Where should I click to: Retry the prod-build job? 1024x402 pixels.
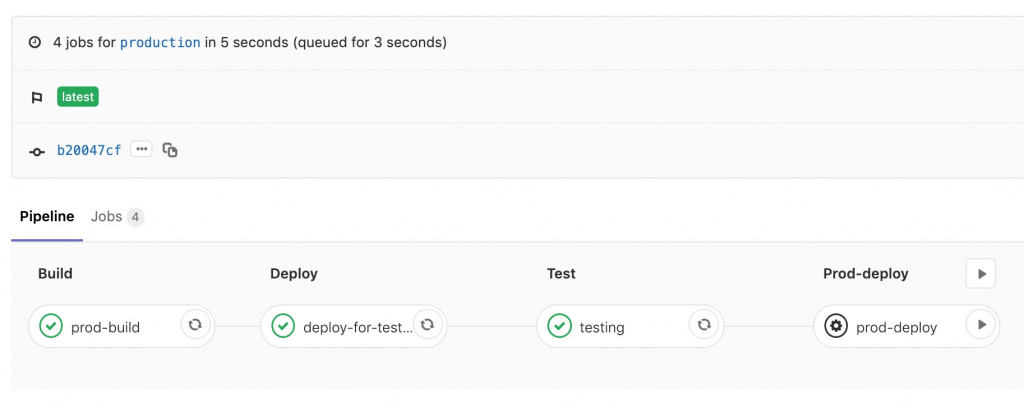pyautogui.click(x=196, y=325)
